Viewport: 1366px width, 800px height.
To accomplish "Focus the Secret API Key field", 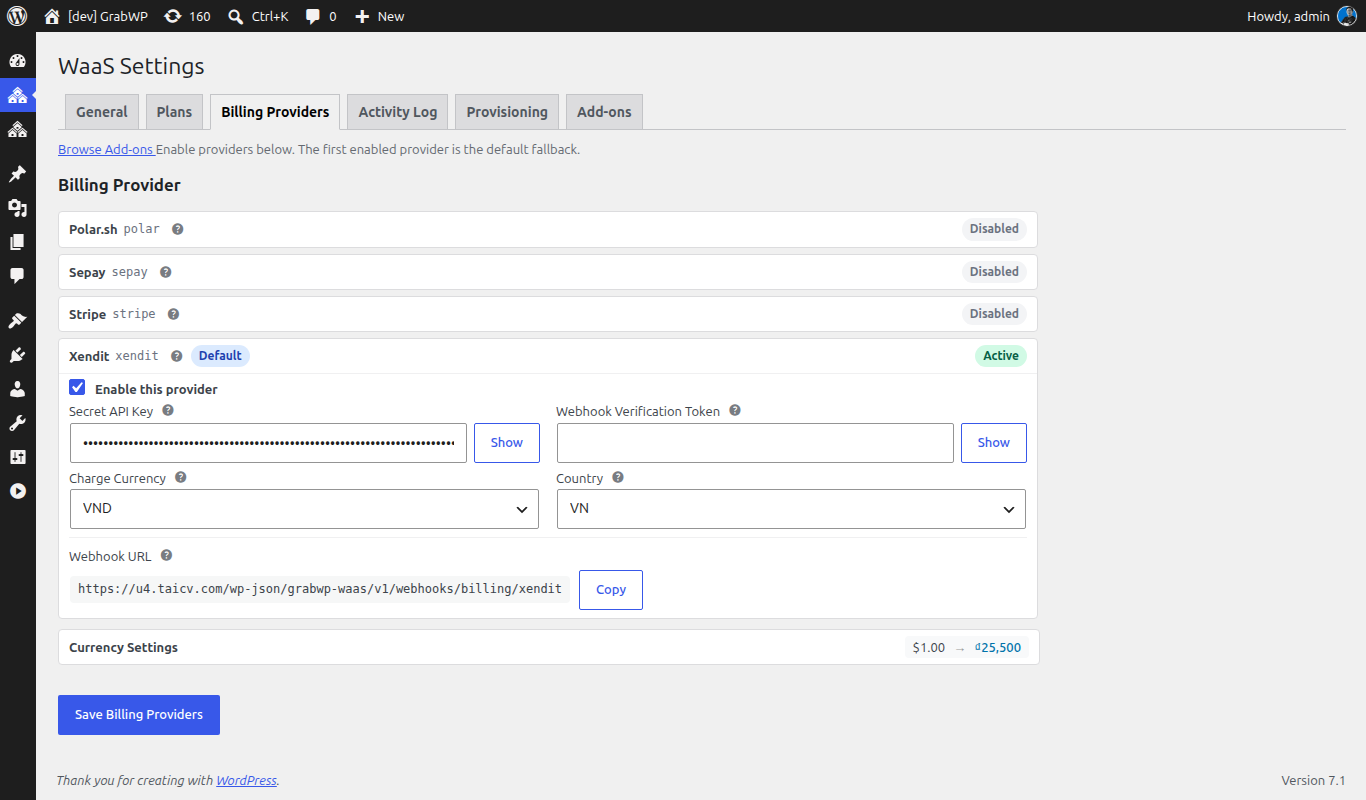I will coord(268,443).
